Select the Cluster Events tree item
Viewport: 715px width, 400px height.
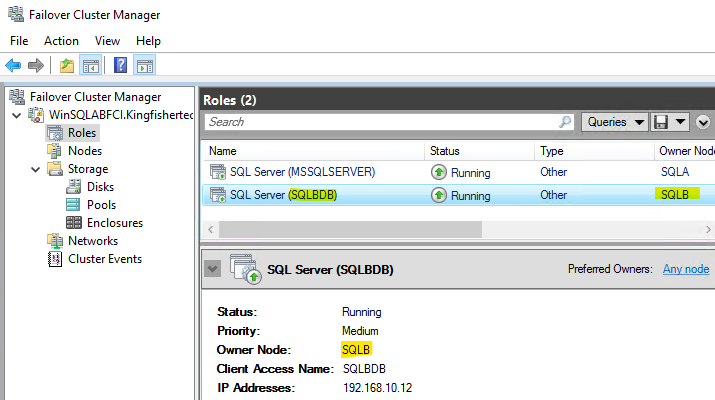point(105,259)
